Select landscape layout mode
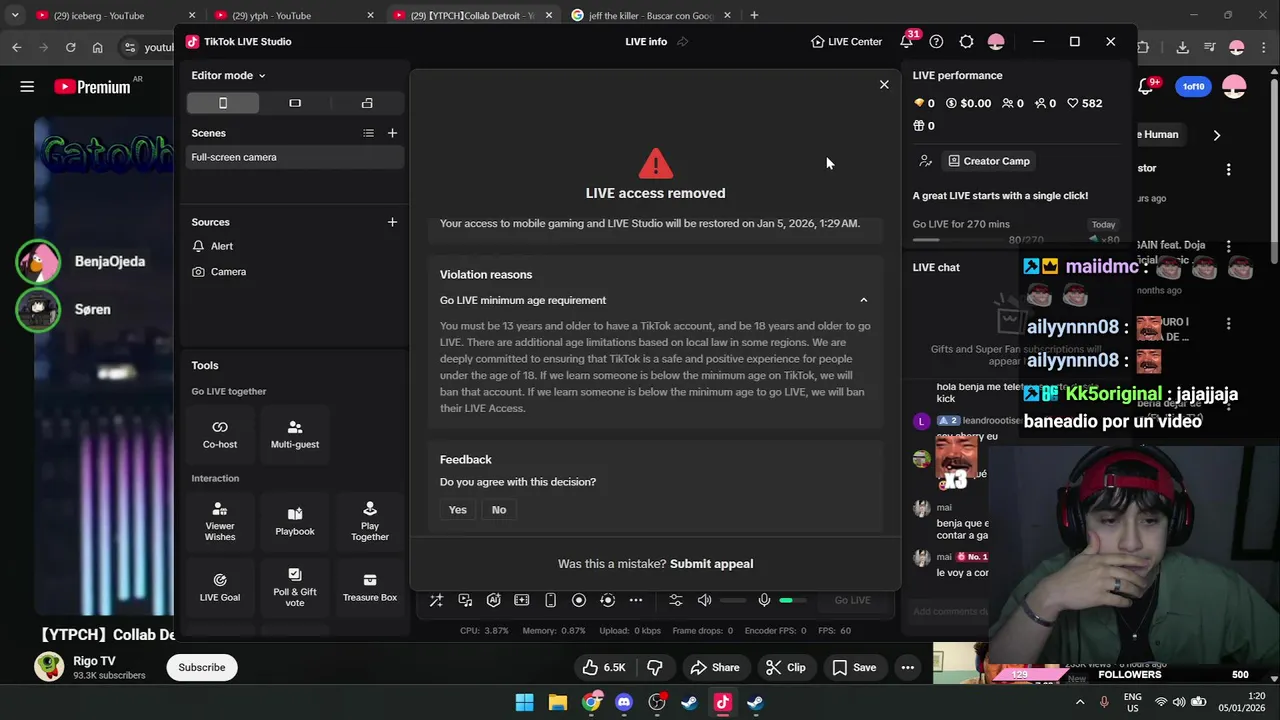The width and height of the screenshot is (1280, 720). pyautogui.click(x=295, y=103)
